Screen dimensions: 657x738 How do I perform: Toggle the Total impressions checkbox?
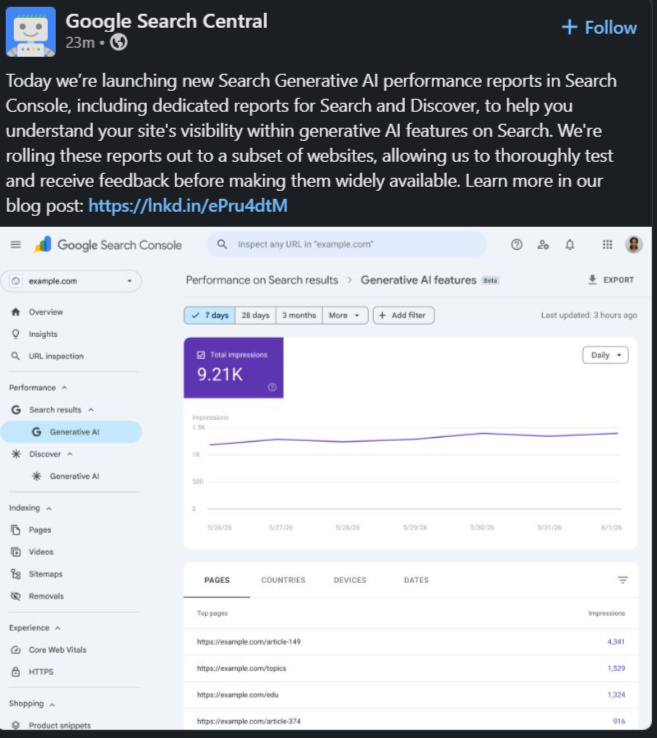[201, 355]
